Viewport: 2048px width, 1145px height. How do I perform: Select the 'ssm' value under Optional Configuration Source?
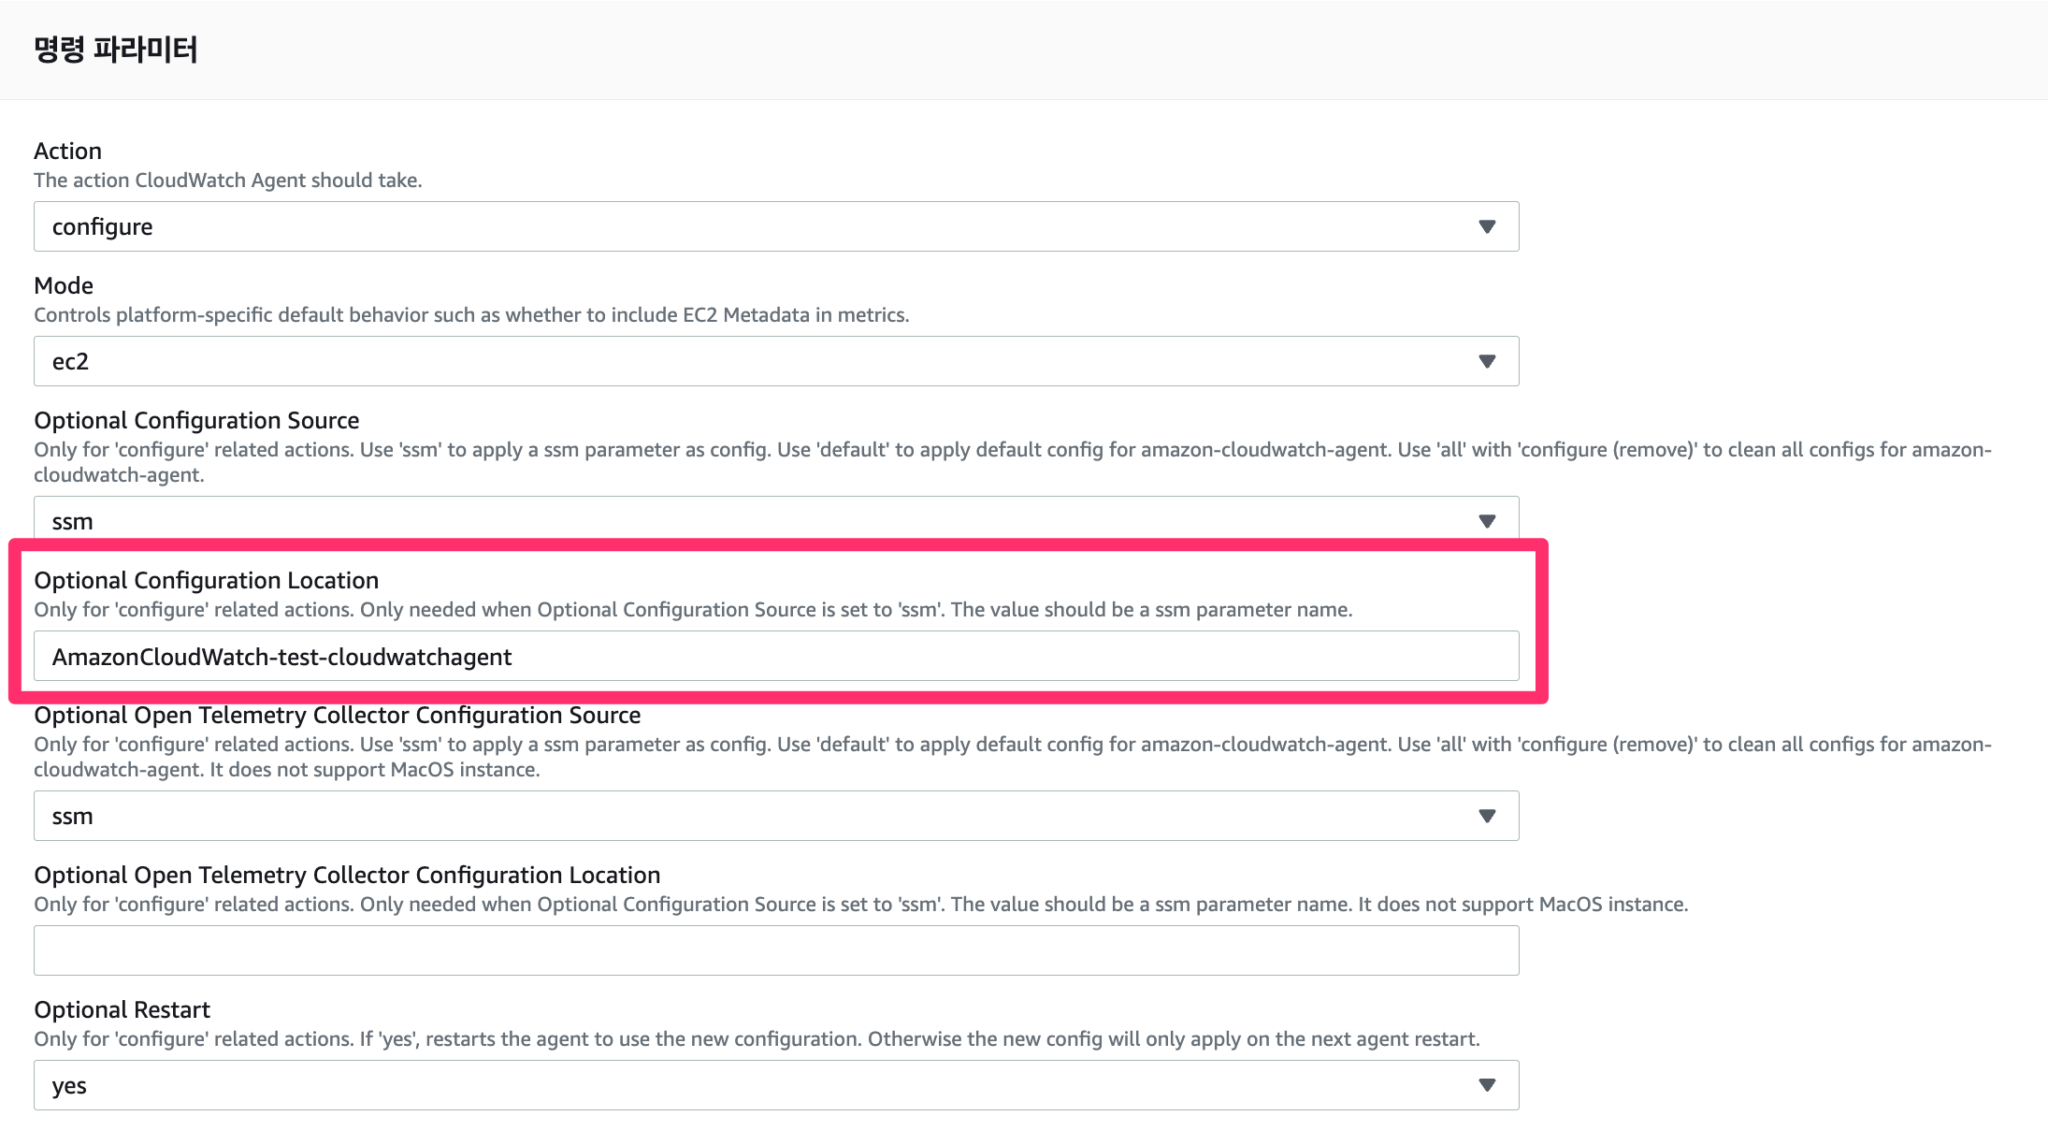pyautogui.click(x=72, y=520)
